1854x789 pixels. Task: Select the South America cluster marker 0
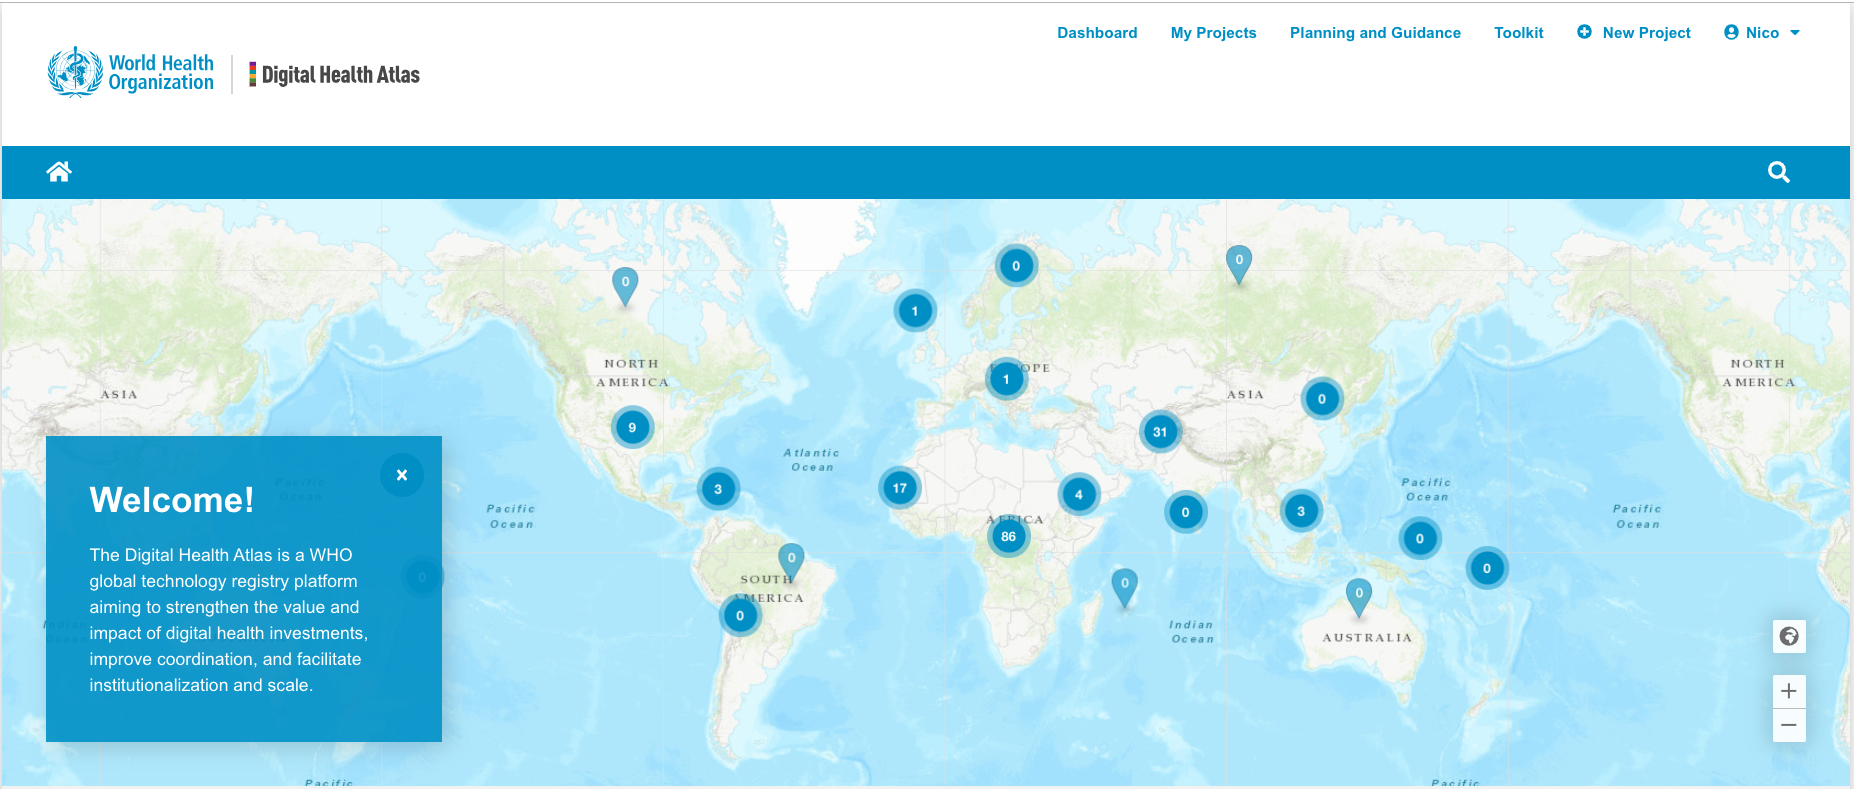click(740, 616)
